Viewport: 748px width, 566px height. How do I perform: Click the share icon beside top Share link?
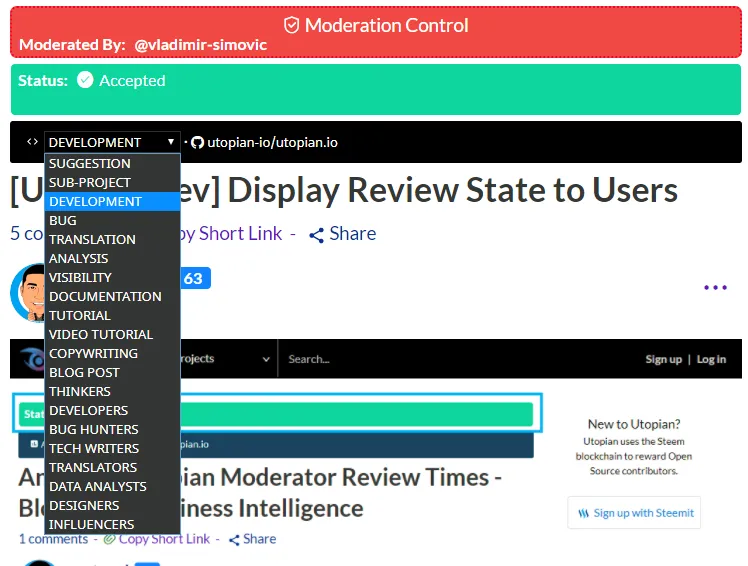[x=316, y=235]
